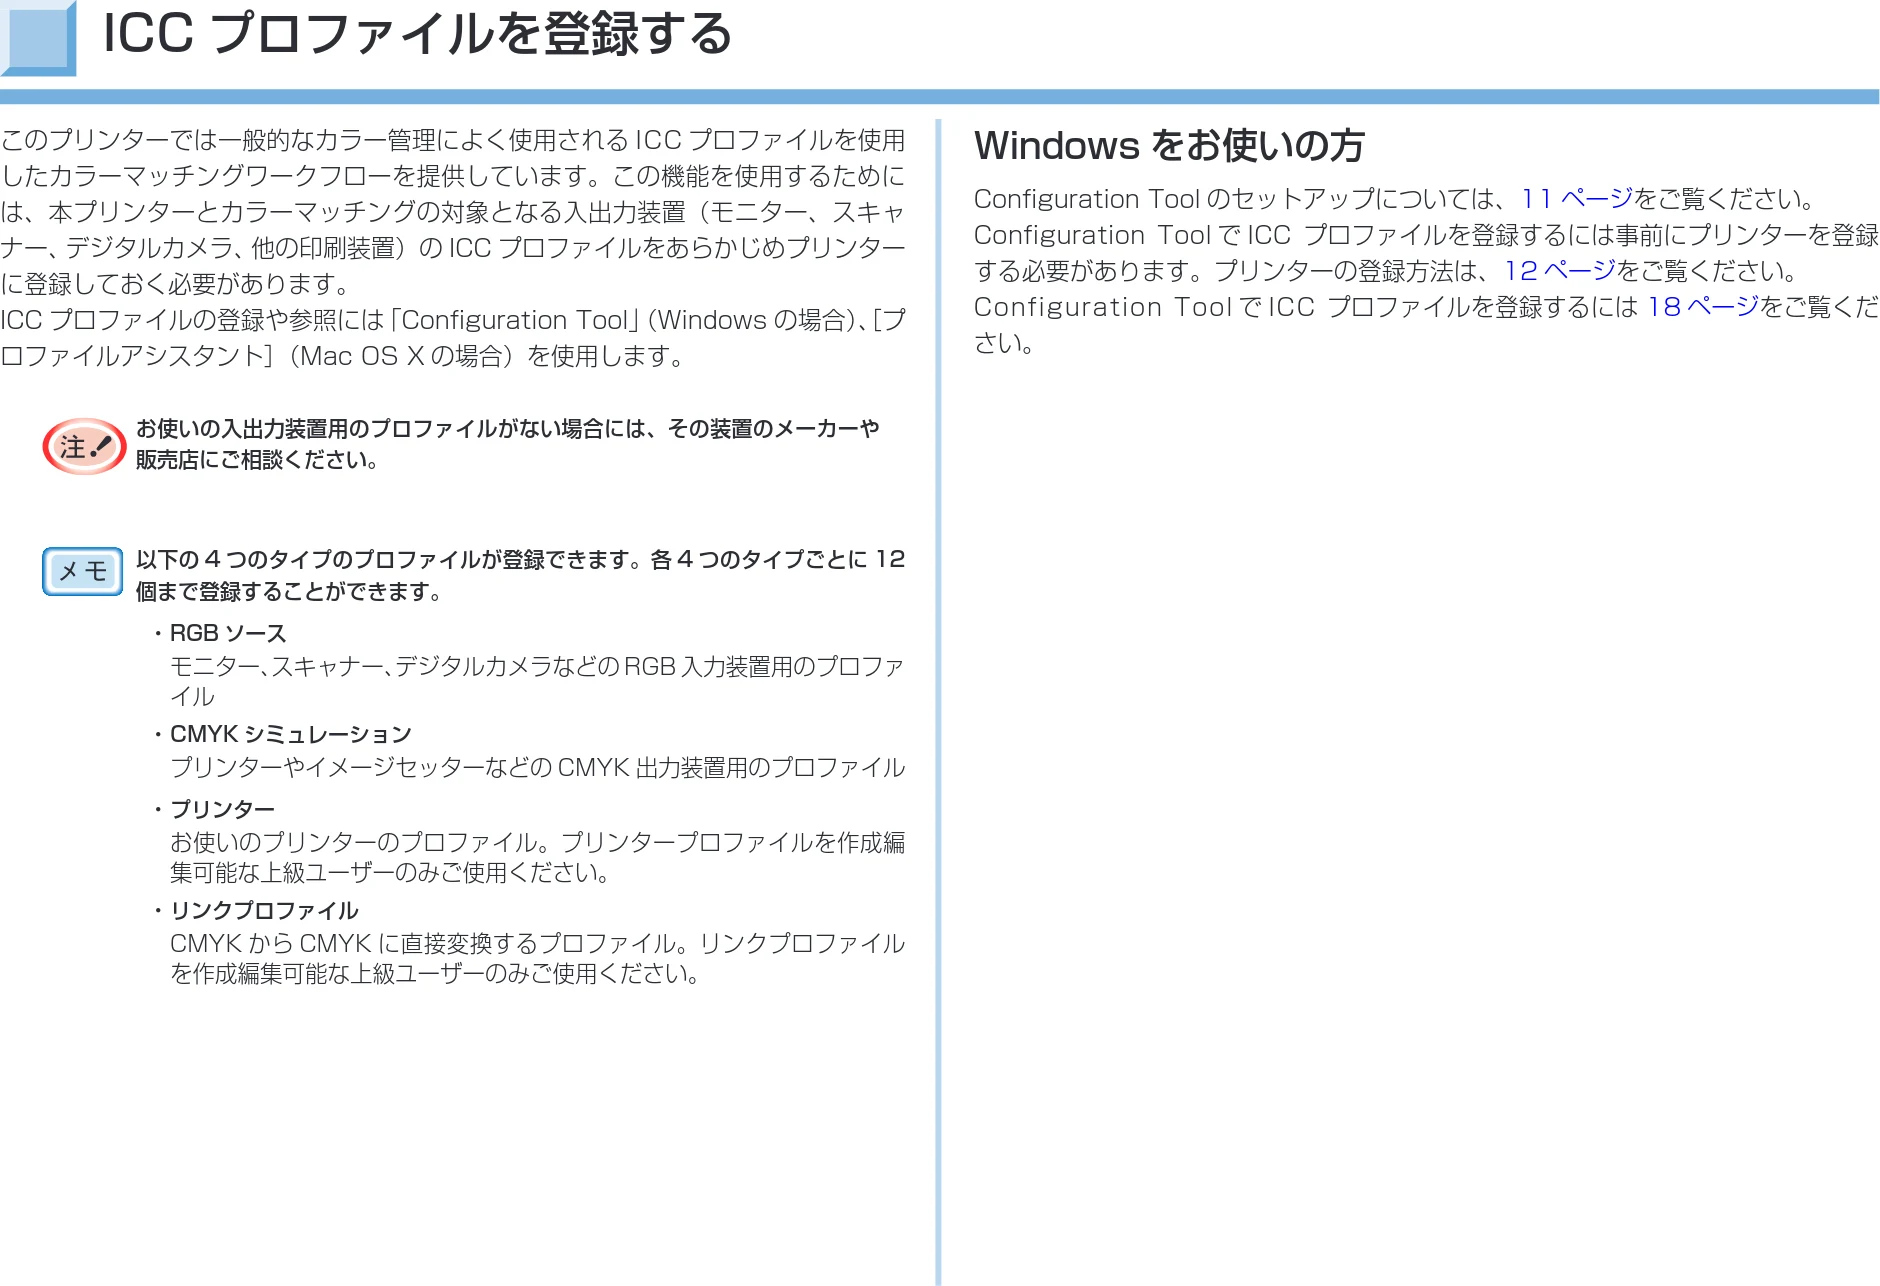Click the 注 caution icon
The height and width of the screenshot is (1286, 1880).
84,446
